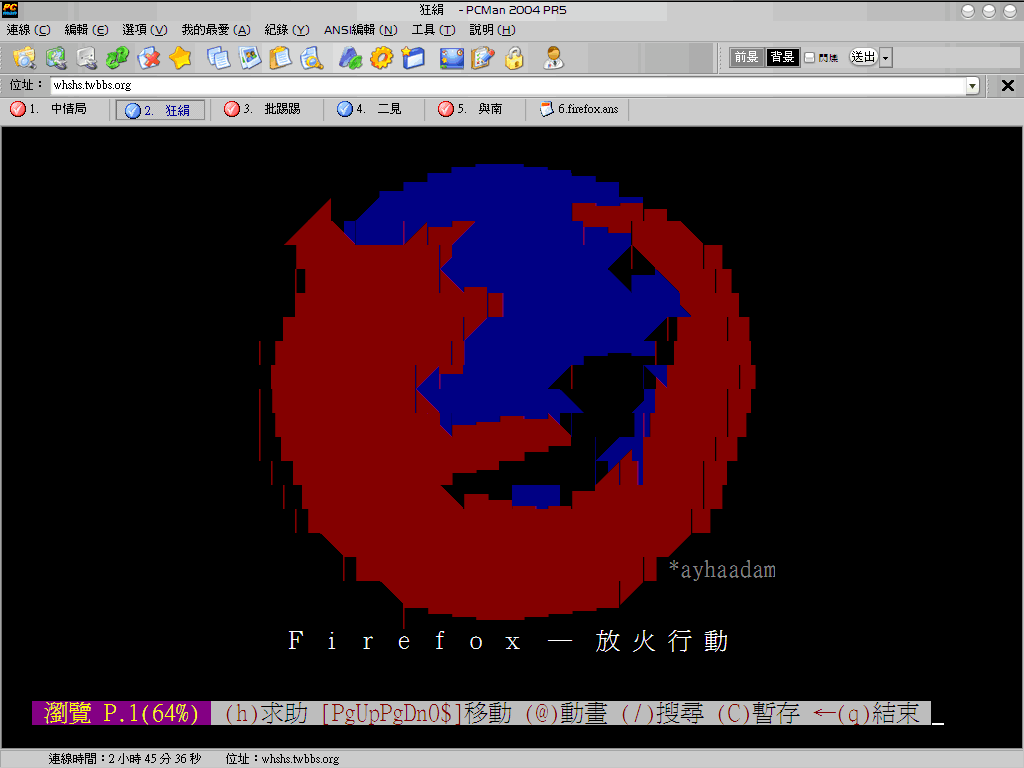Click the 連線時間 status bar entry
This screenshot has height=768, width=1024.
point(125,759)
